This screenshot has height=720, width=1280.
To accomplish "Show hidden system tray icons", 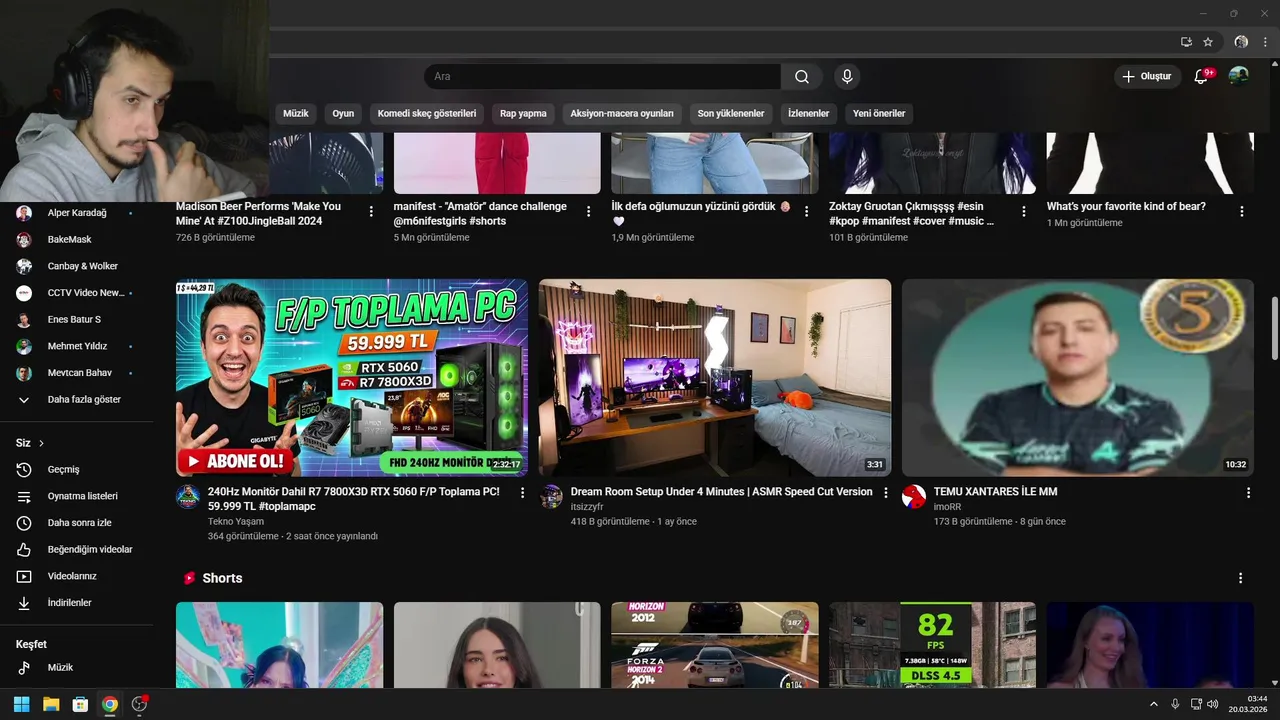I will click(x=1153, y=704).
